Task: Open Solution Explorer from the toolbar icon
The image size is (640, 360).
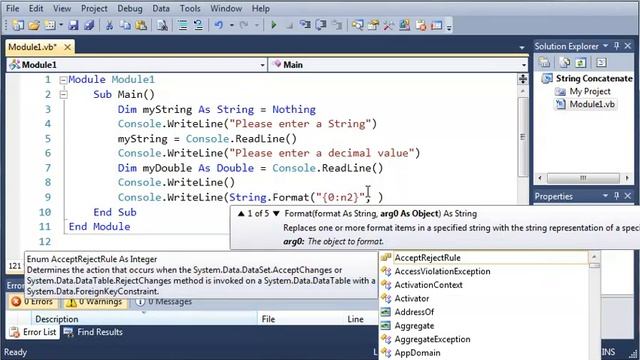Action: 358,25
